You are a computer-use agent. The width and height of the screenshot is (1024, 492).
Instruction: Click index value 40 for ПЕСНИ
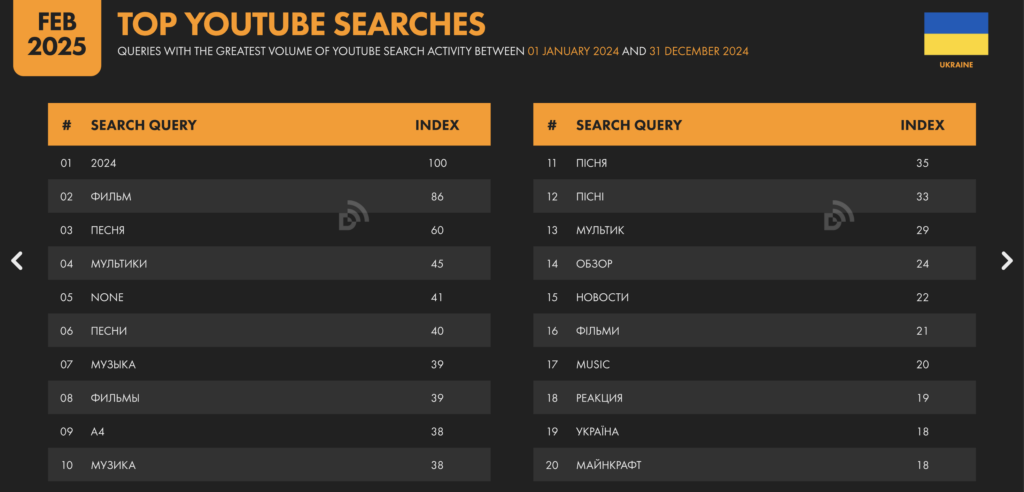tap(438, 331)
